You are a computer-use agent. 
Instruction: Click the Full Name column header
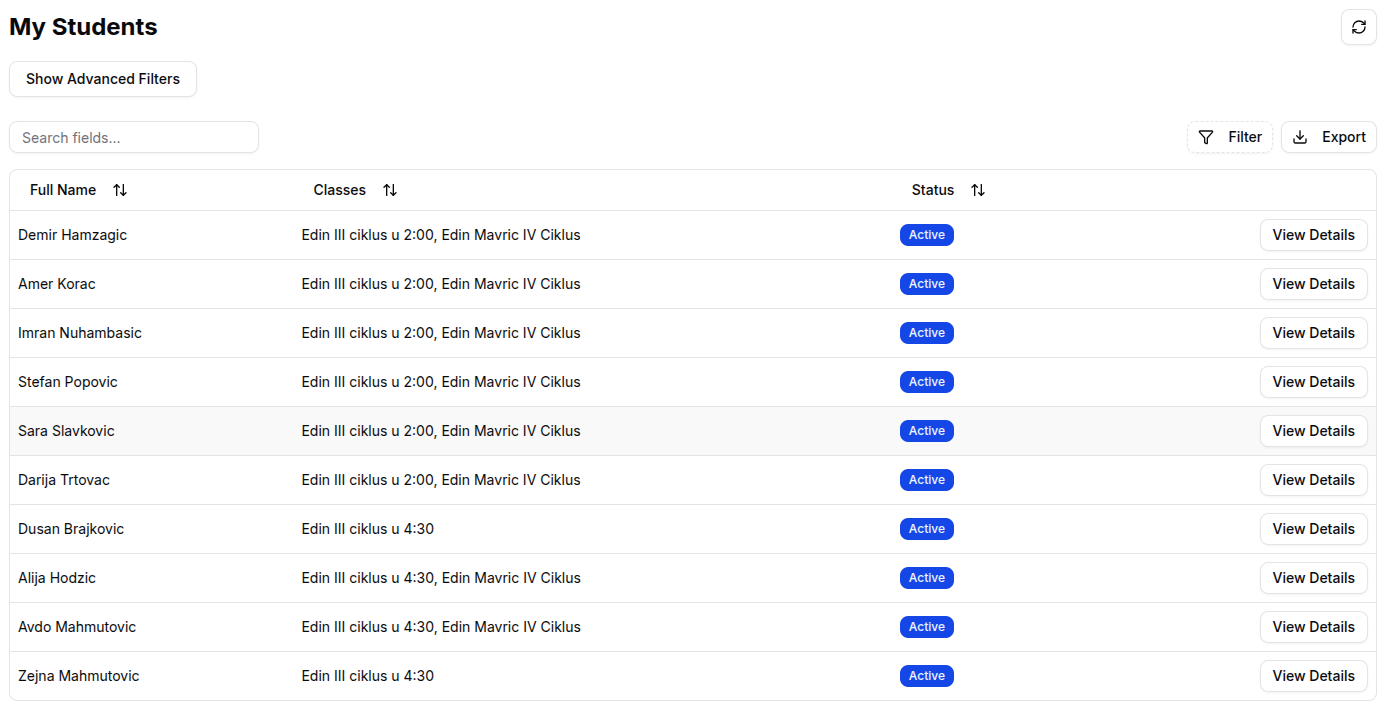63,190
